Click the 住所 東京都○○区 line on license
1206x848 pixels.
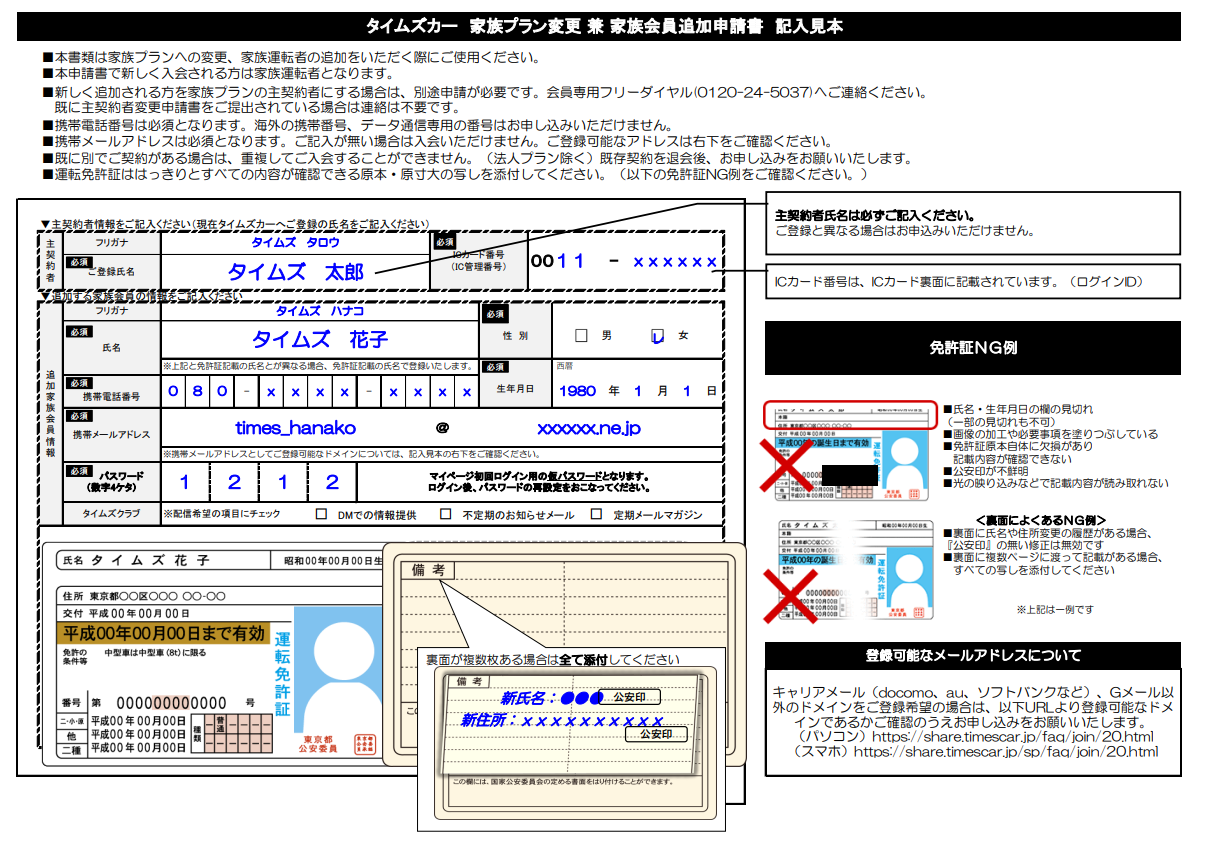143,596
